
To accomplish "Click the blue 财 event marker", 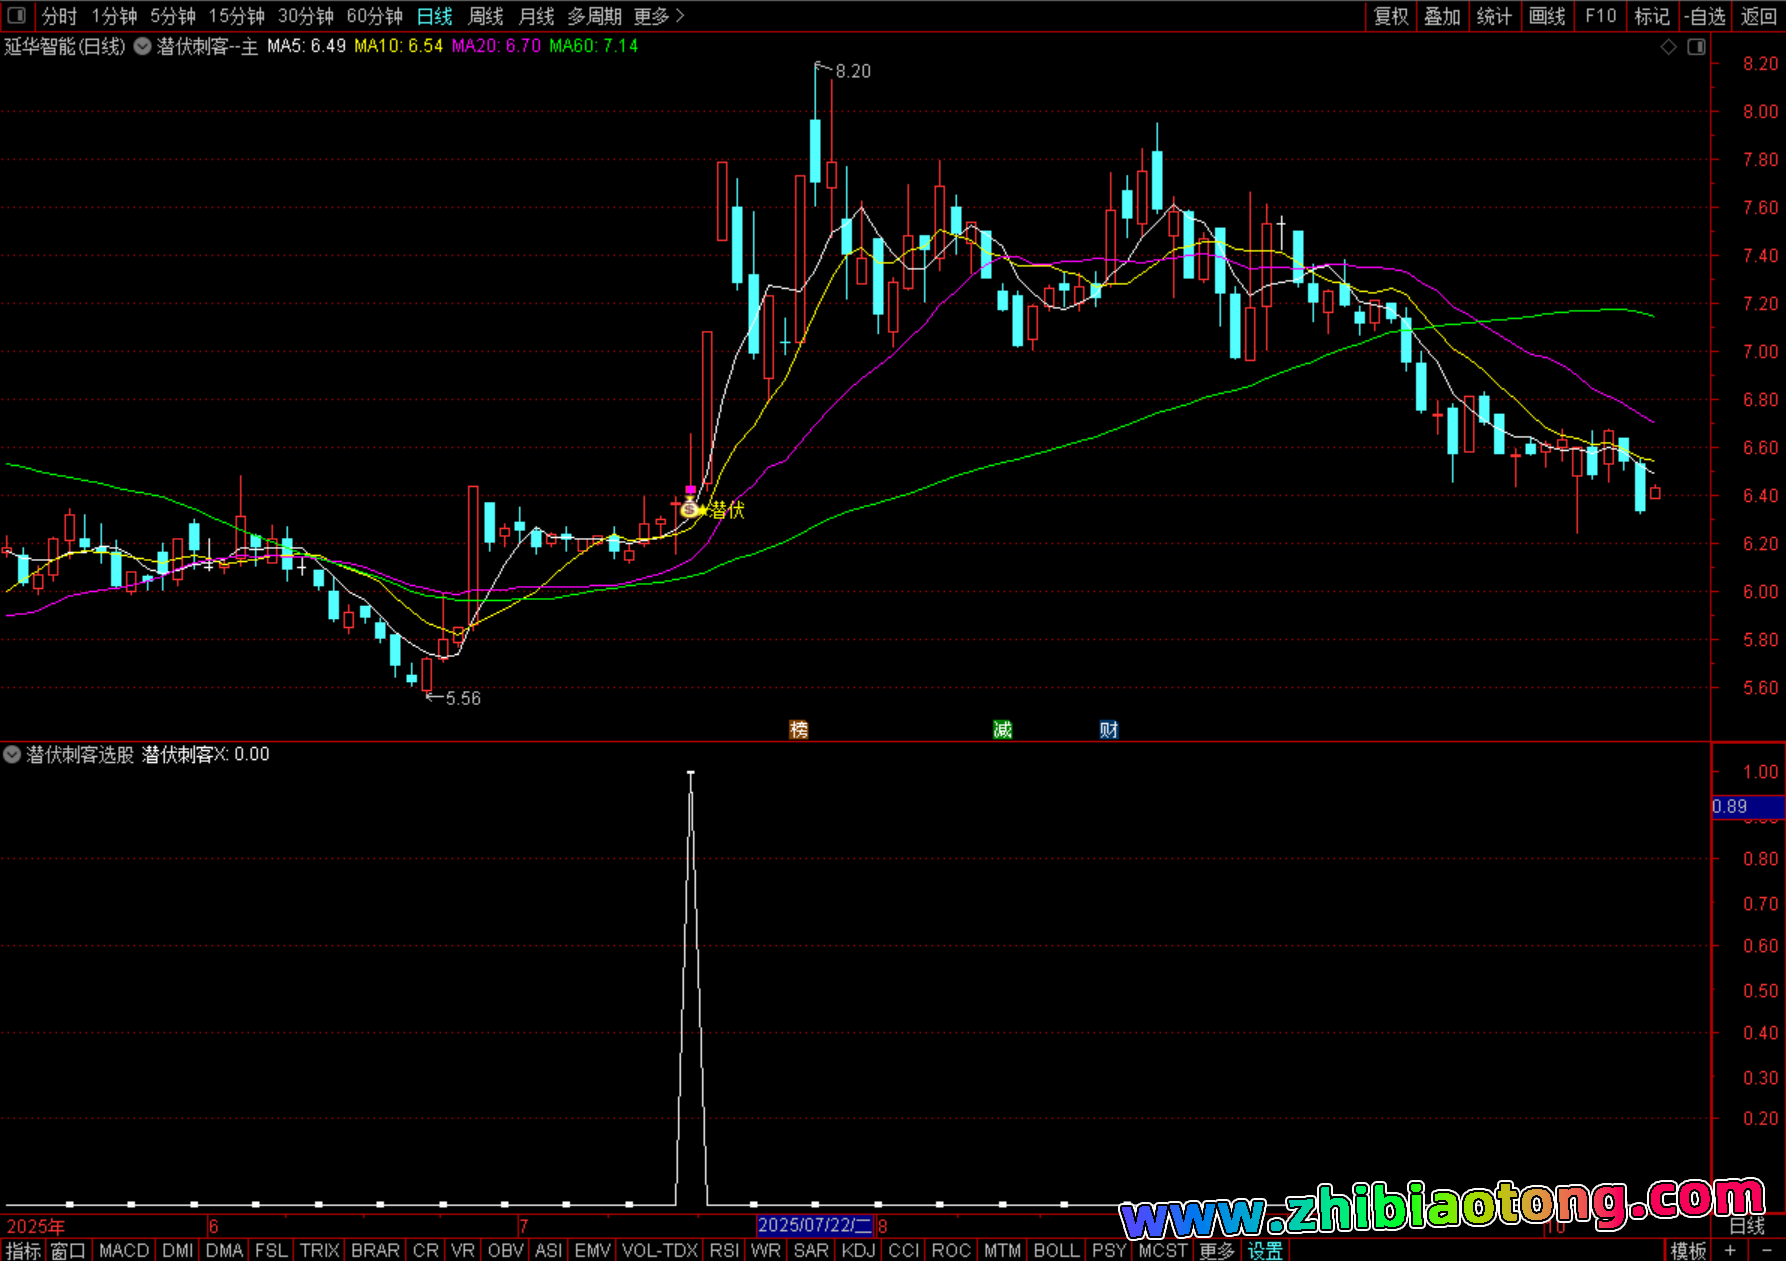I will click(x=1108, y=730).
